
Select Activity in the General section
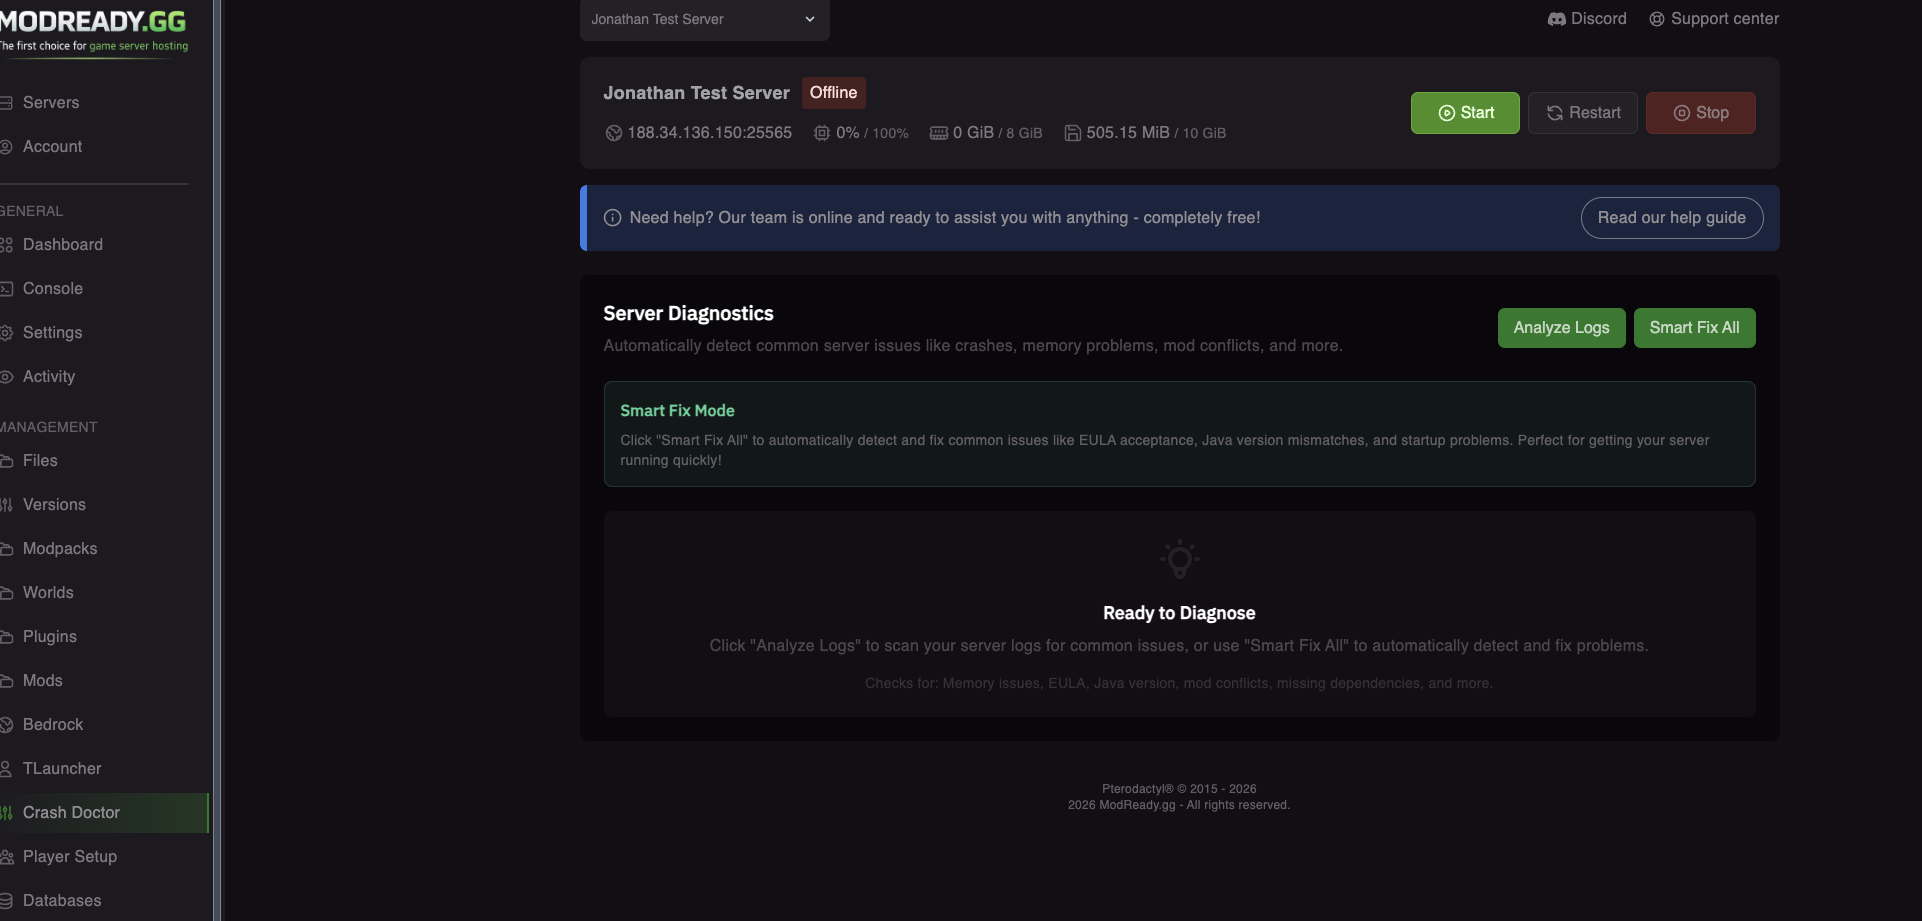(7, 377)
